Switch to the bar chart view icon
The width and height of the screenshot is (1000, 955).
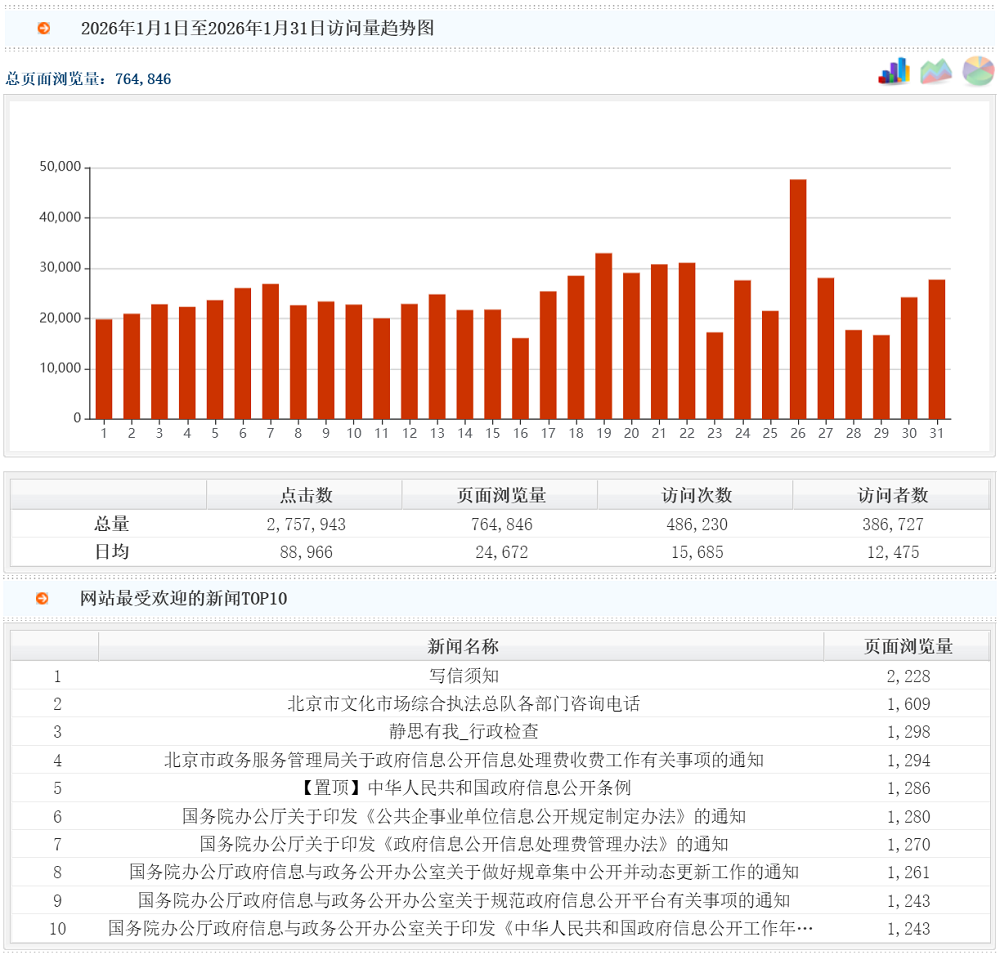(x=893, y=71)
